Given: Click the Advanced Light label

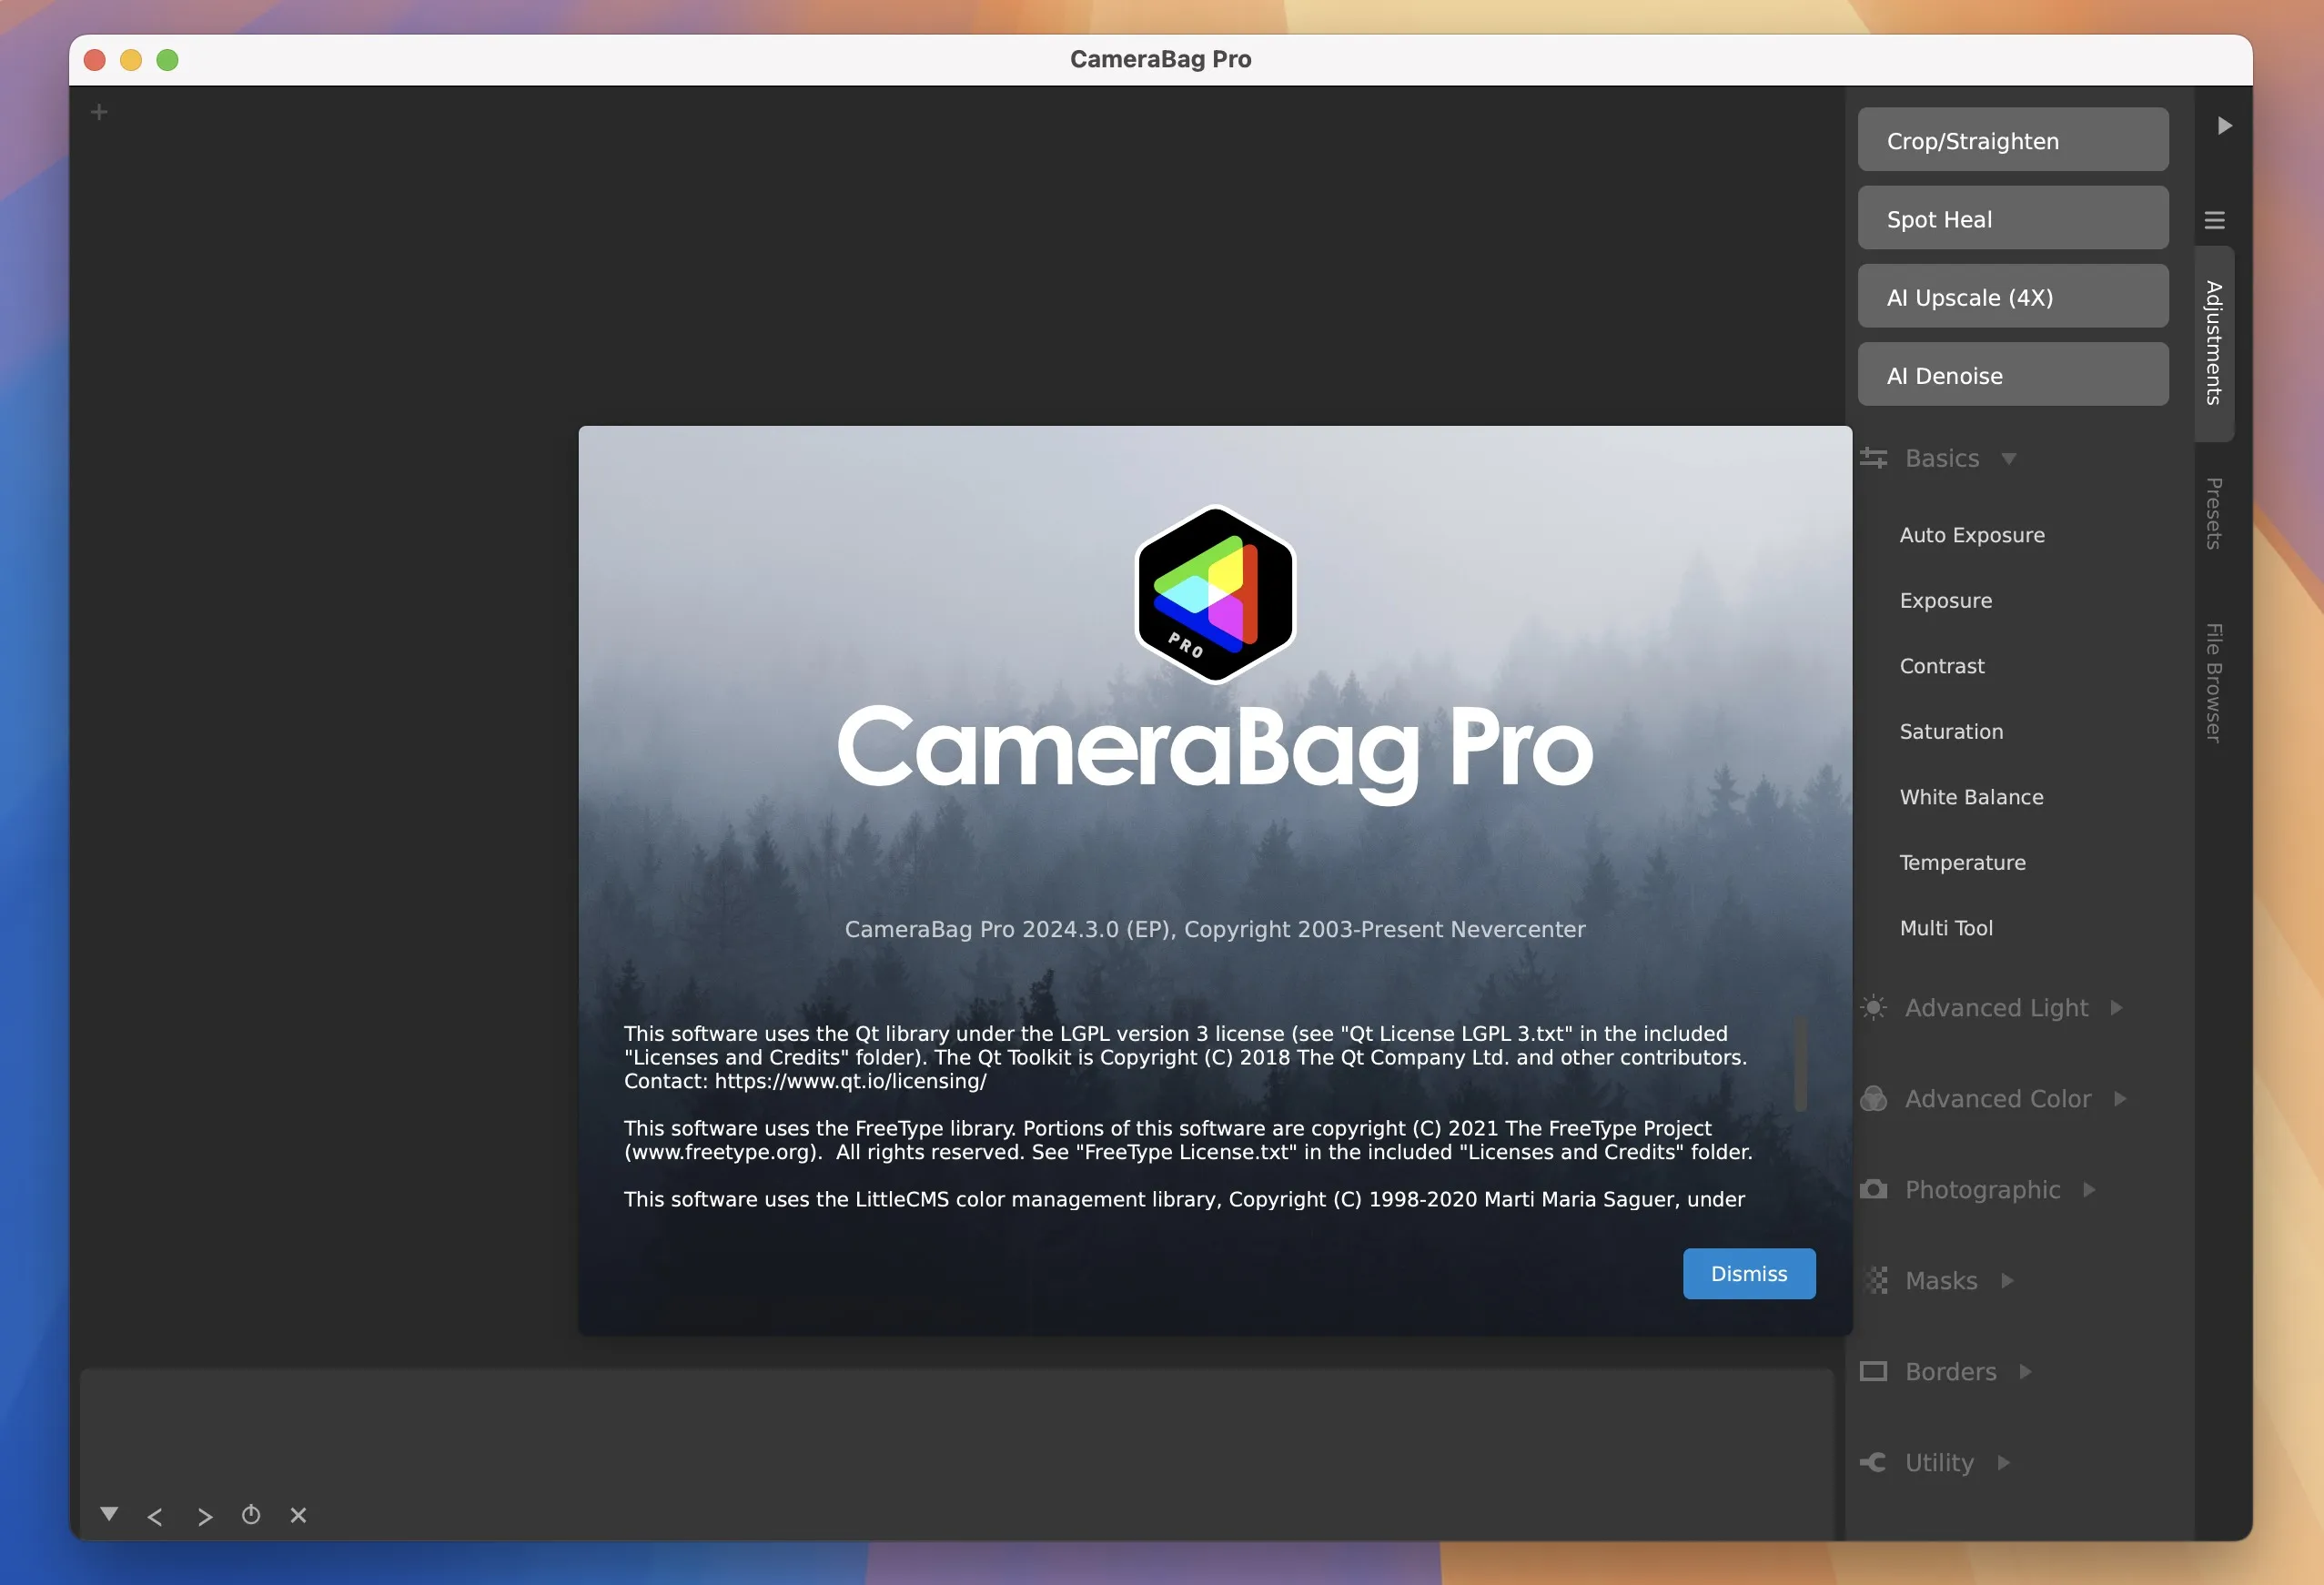Looking at the screenshot, I should click(x=1996, y=1007).
